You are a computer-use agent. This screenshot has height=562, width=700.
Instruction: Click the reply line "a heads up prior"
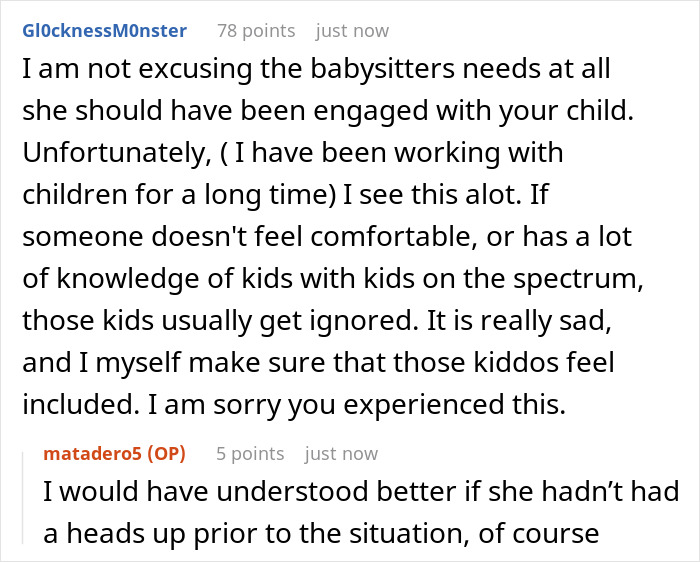coord(151,534)
